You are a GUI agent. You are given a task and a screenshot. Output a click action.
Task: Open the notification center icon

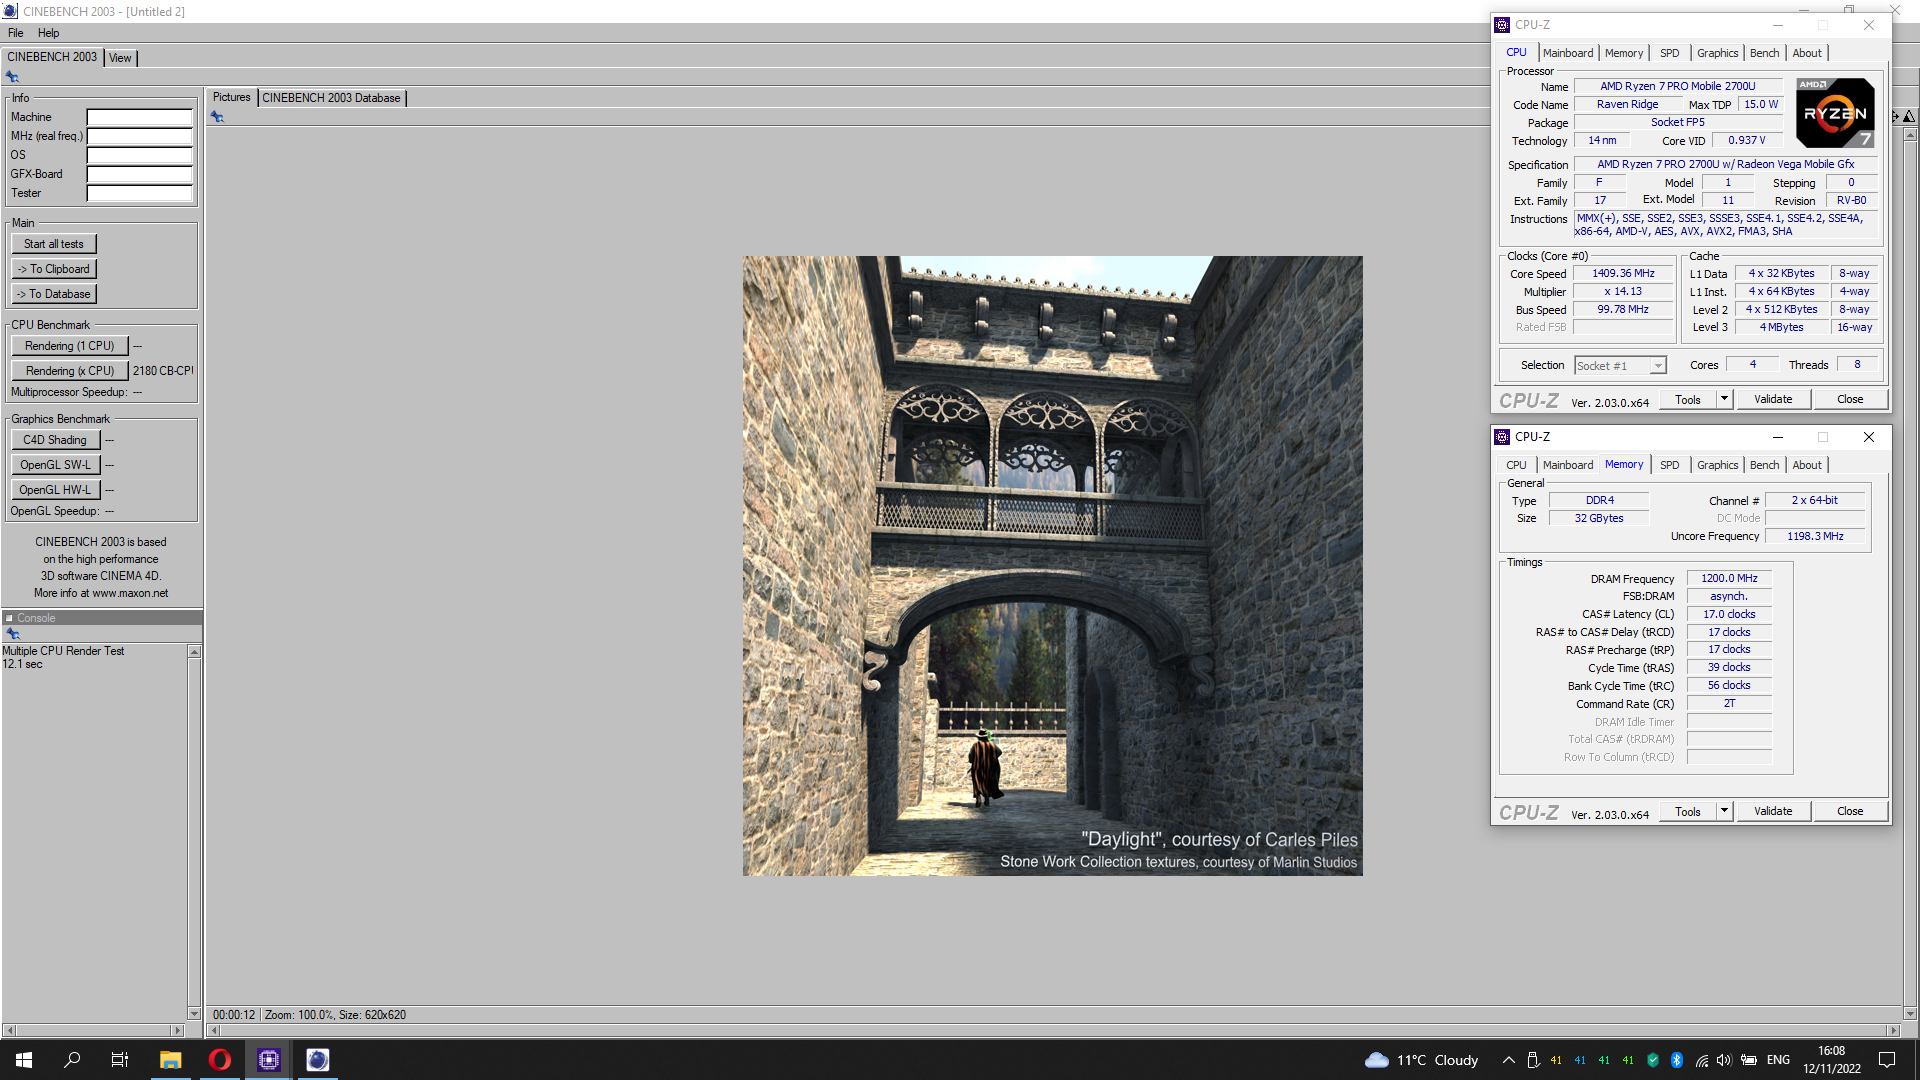point(1887,1060)
